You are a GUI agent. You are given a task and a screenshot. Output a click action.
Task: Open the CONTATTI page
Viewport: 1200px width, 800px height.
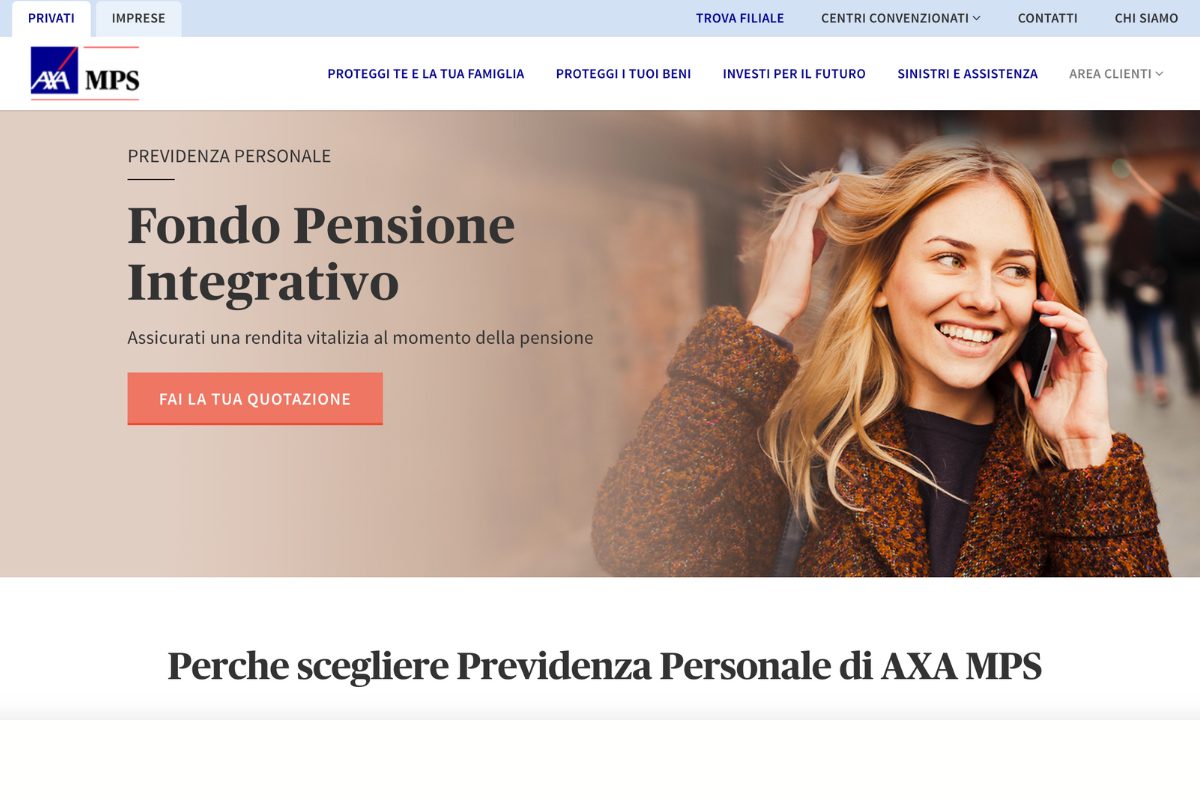[1048, 18]
